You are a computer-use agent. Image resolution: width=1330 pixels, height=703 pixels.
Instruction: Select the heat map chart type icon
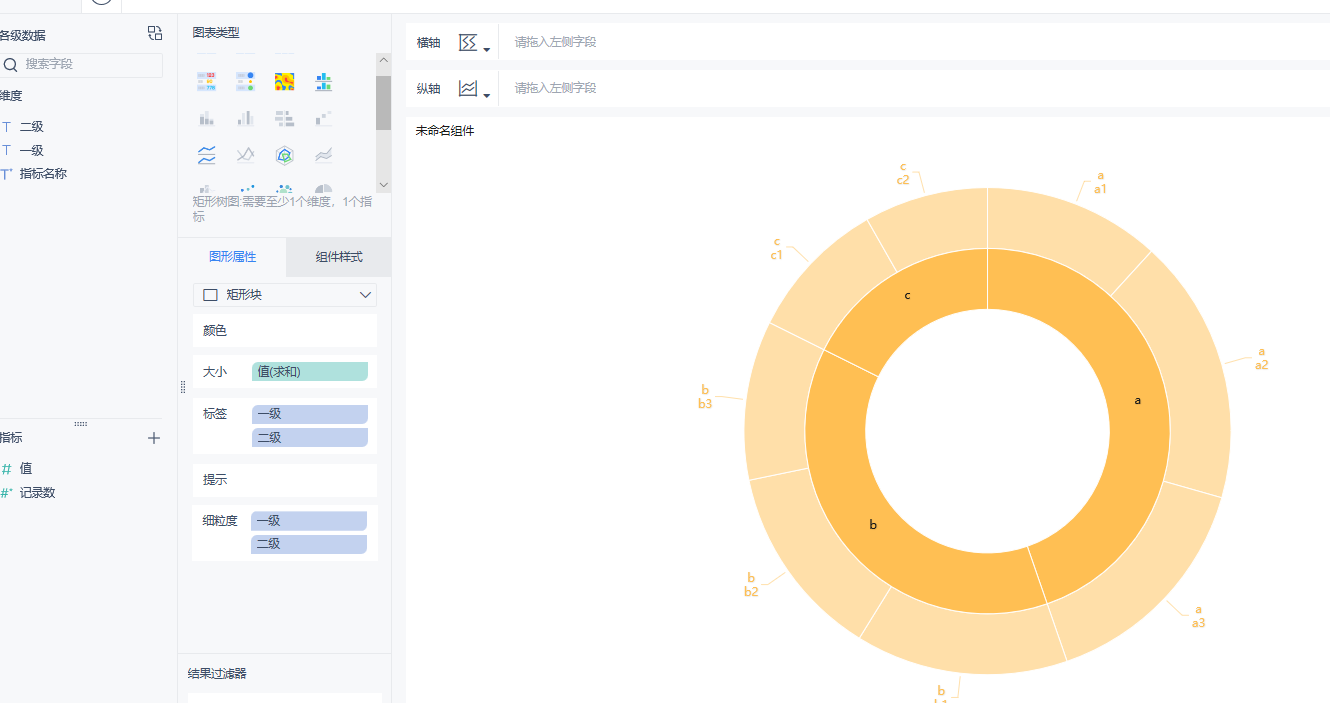pos(285,82)
